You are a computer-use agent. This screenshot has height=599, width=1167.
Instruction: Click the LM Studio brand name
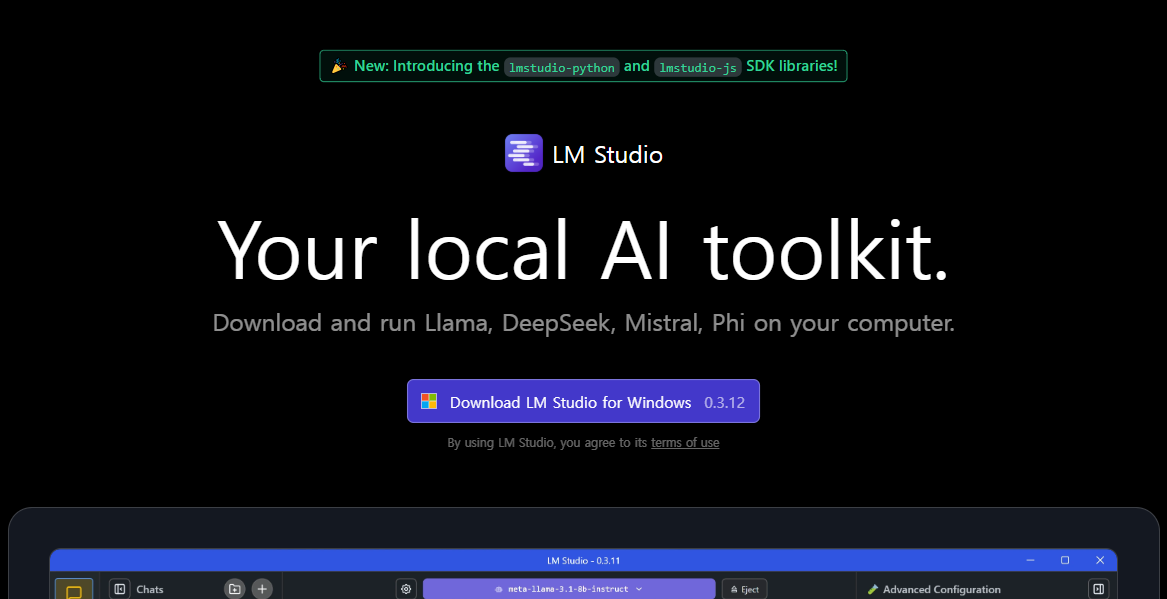607,155
